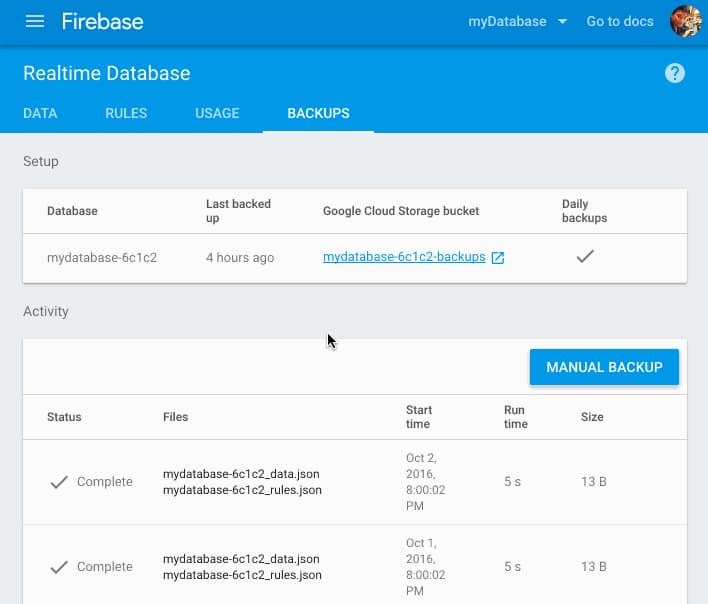Switch to the RULES tab
708x604 pixels.
pyautogui.click(x=126, y=113)
